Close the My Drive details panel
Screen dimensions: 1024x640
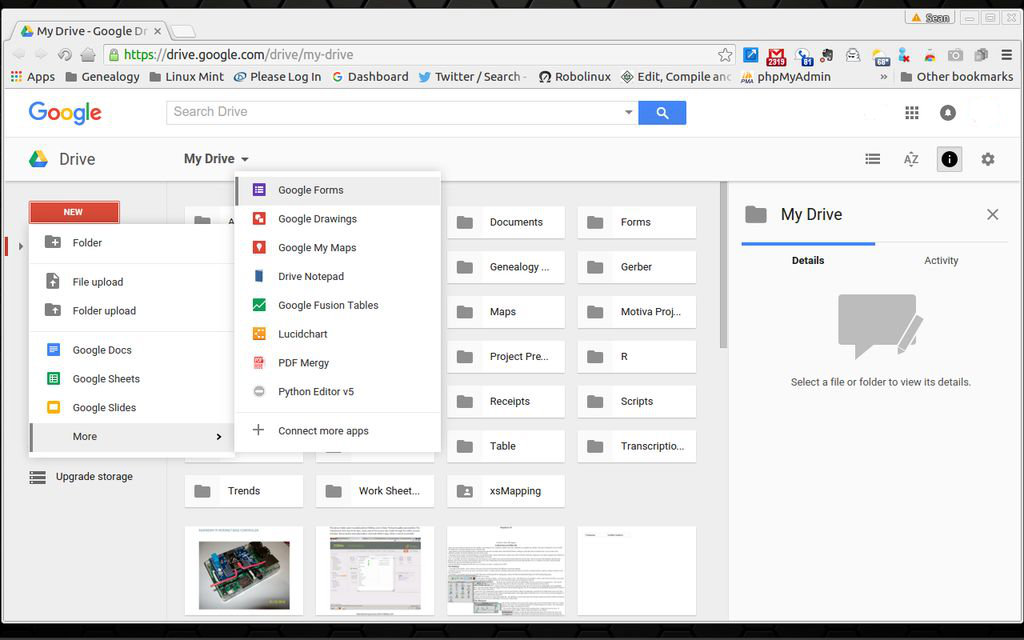coord(993,214)
